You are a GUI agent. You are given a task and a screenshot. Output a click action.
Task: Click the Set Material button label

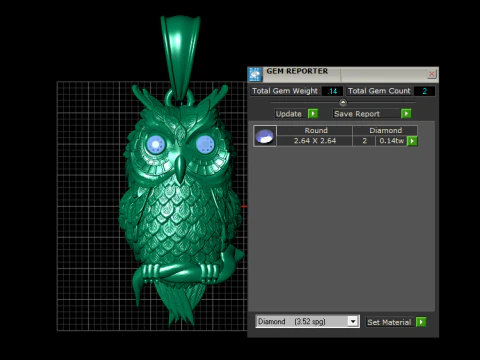tap(389, 322)
